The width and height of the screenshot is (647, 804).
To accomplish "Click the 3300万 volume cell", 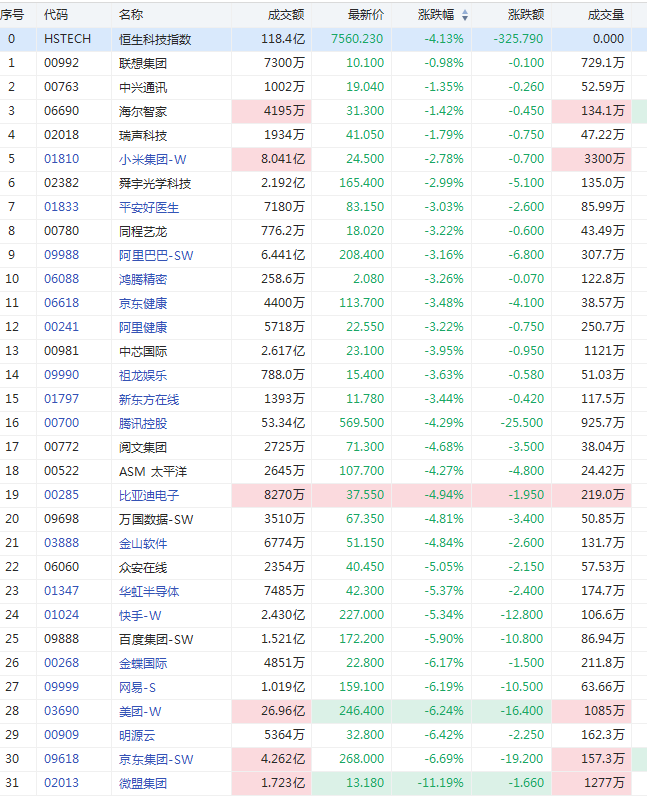I will tap(604, 159).
